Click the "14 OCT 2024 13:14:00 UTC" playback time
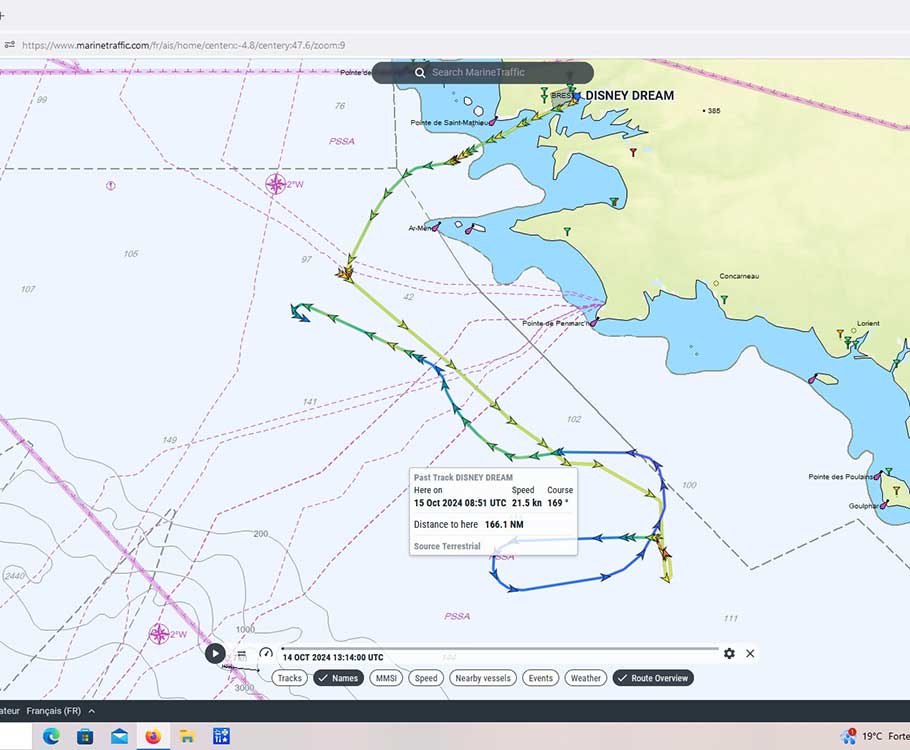This screenshot has width=910, height=750. [333, 657]
